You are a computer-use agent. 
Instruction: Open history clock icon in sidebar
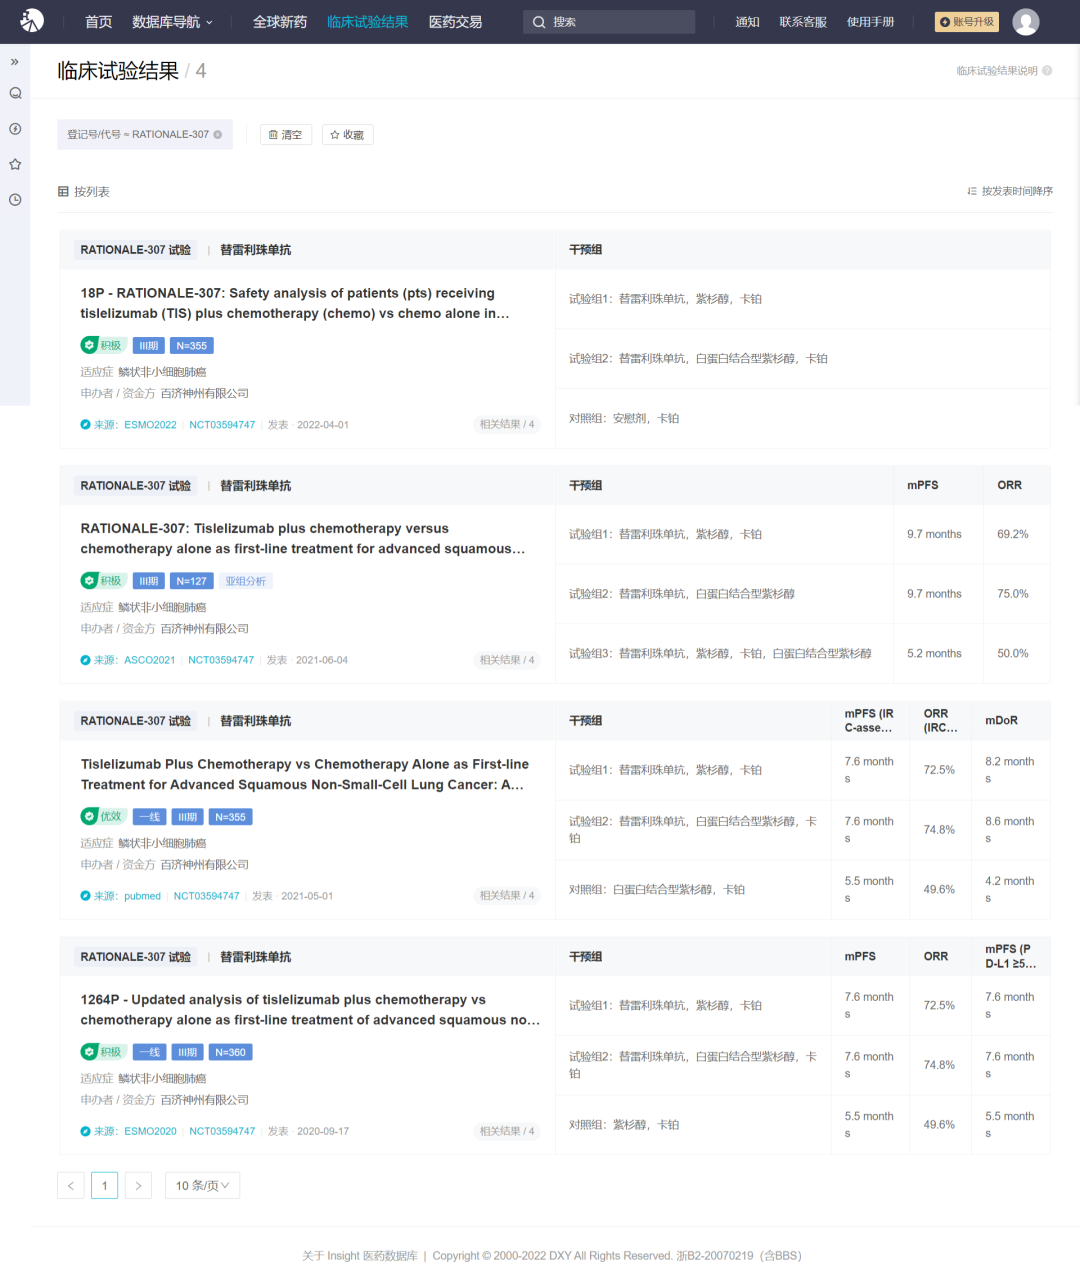click(15, 200)
